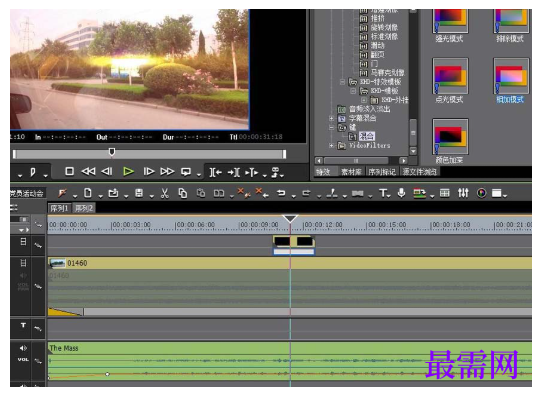Click the Rewind double-arrow button
537x396 pixels.
point(88,171)
